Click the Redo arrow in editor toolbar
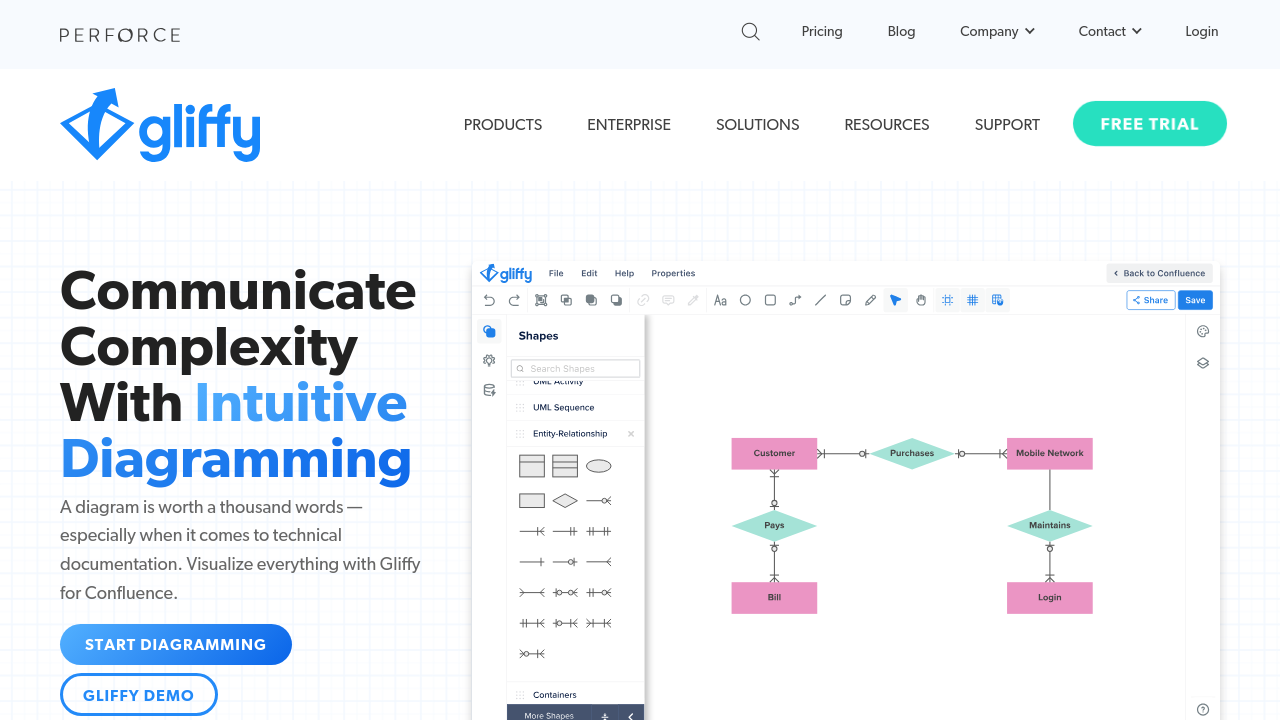Image resolution: width=1280 pixels, height=720 pixels. pos(514,300)
